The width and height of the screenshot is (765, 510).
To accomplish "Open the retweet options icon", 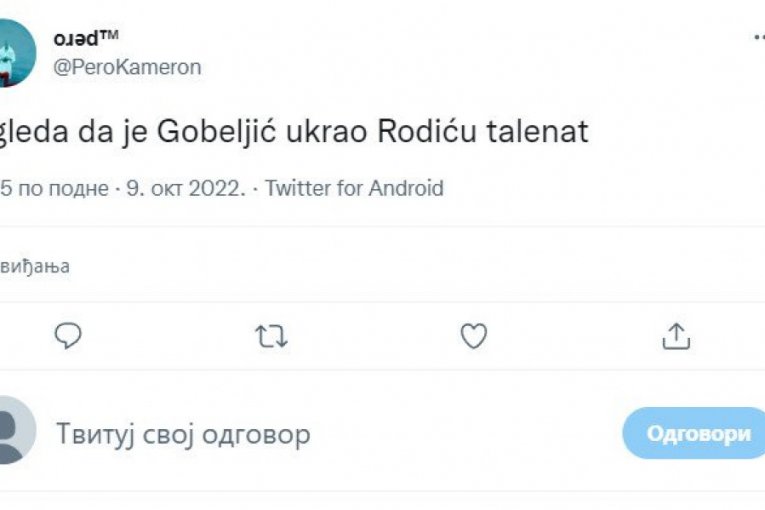I will click(270, 337).
